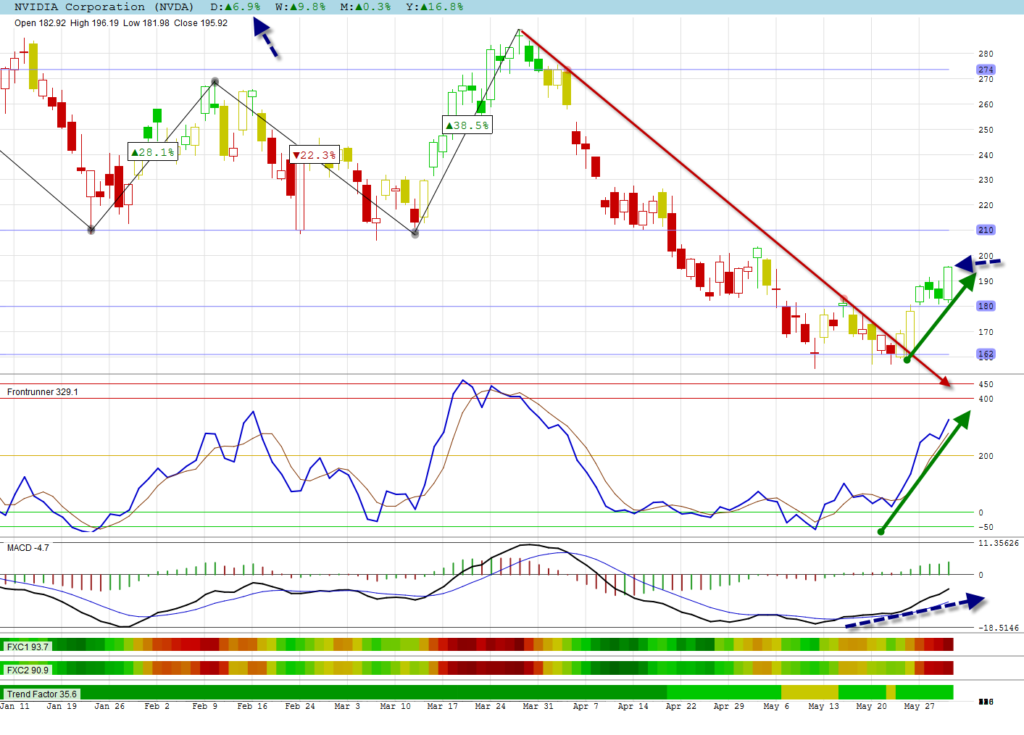
Task: Click the MACD -4.7 indicator label
Action: pos(28,547)
